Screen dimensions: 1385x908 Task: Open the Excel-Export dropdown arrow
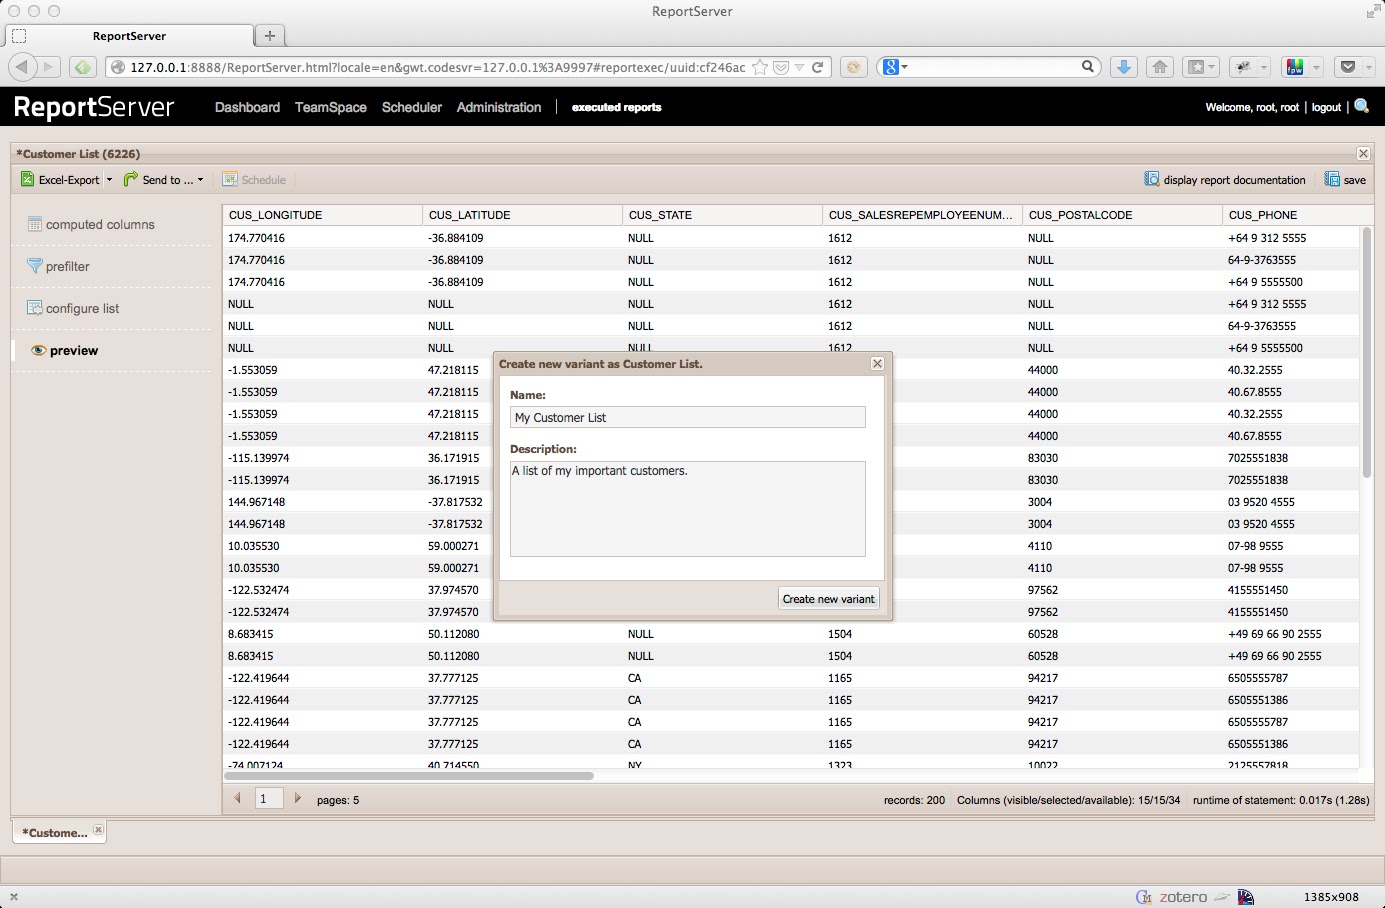pos(109,180)
